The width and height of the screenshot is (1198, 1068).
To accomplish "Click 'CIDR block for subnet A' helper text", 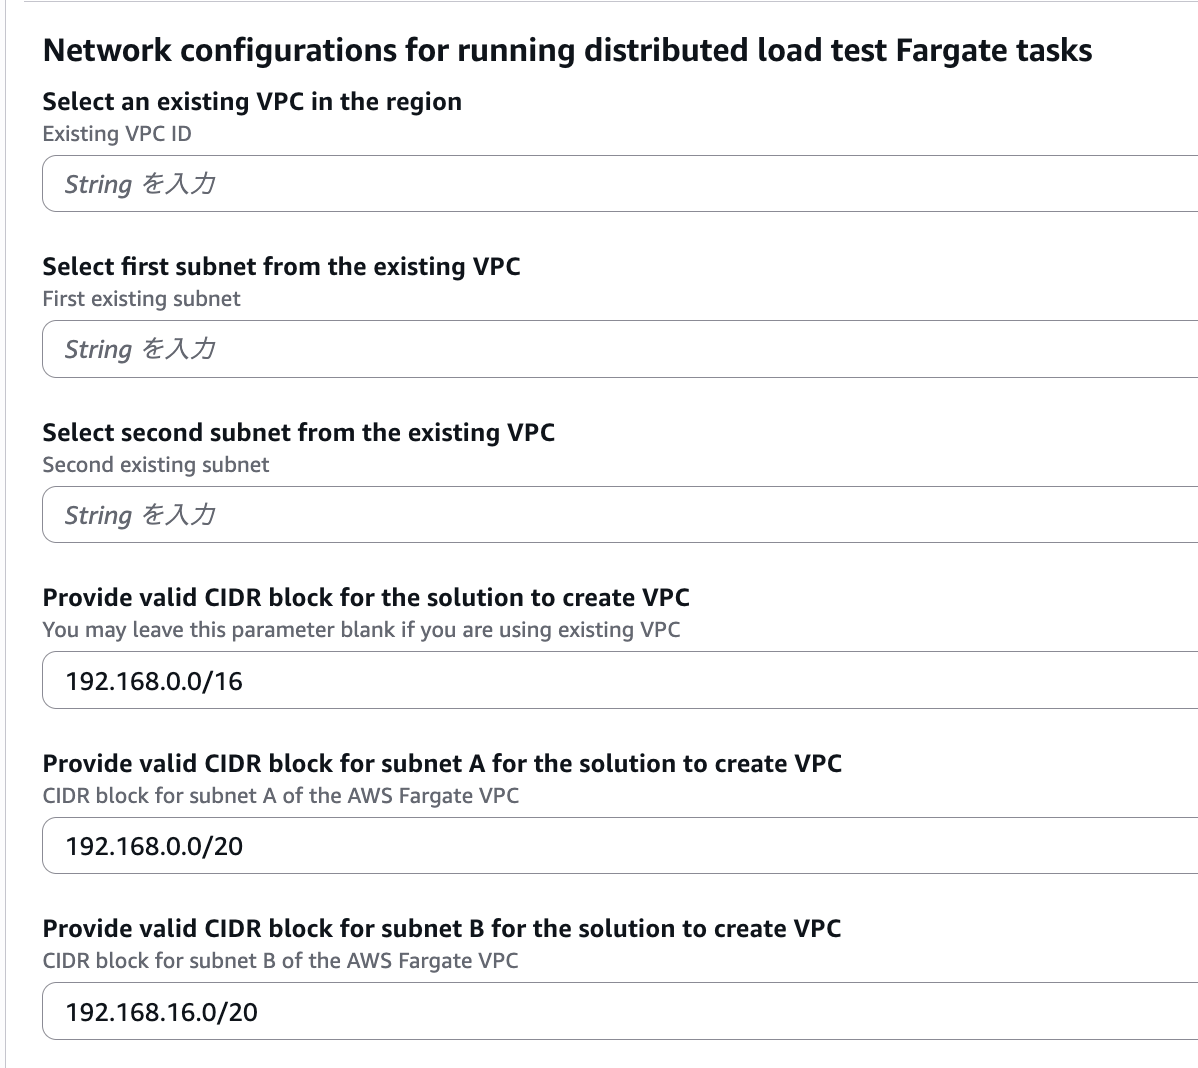I will [x=281, y=796].
